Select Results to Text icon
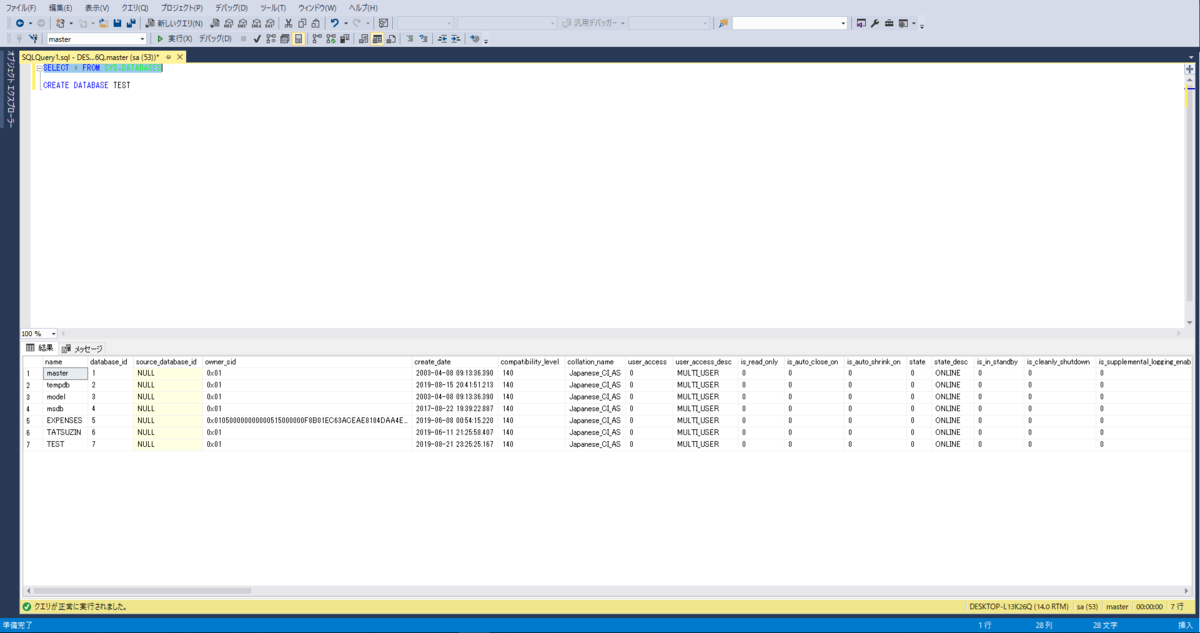Image resolution: width=1200 pixels, height=633 pixels. point(364,39)
